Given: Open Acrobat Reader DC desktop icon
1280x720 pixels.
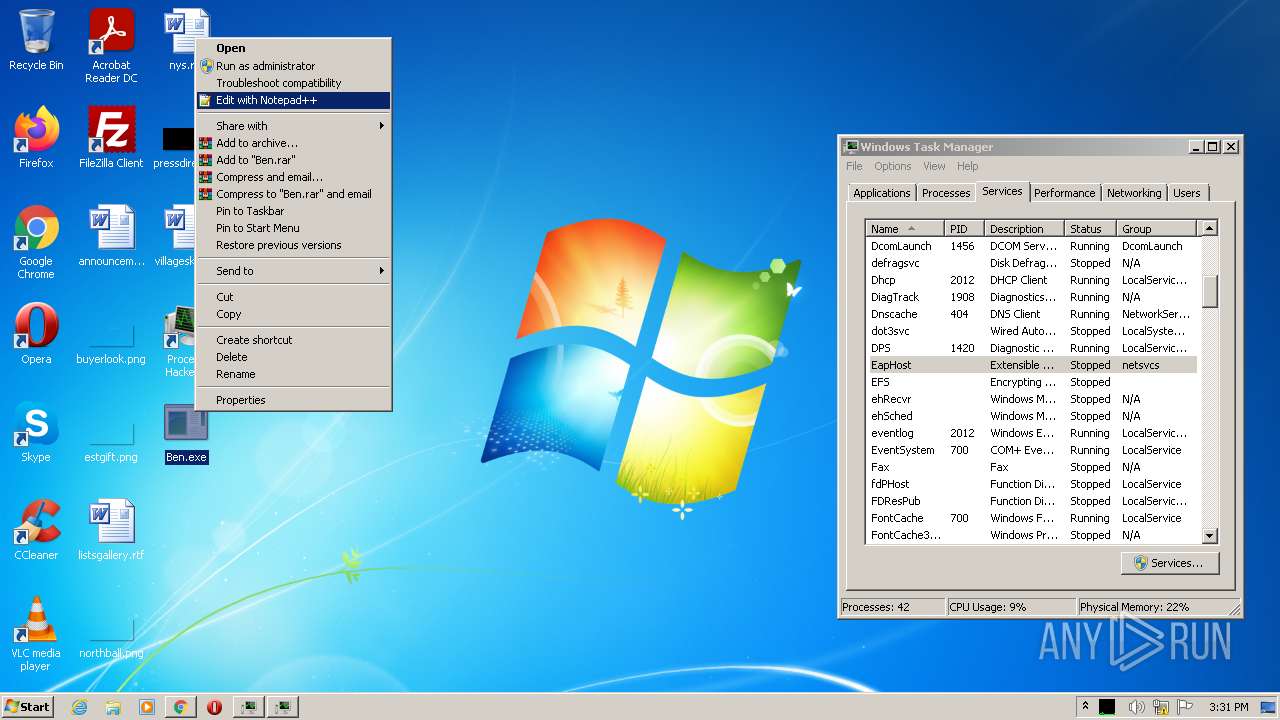Looking at the screenshot, I should point(111,46).
